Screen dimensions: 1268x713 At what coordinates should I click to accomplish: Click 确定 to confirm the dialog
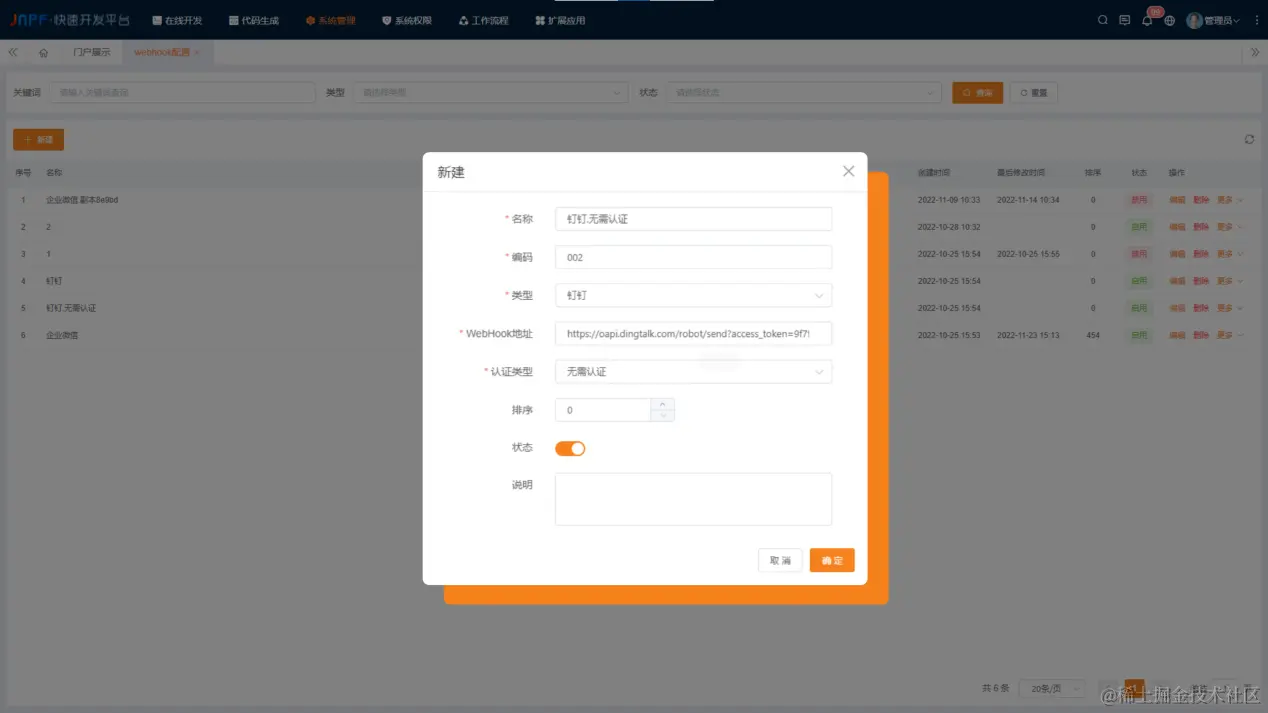tap(832, 561)
